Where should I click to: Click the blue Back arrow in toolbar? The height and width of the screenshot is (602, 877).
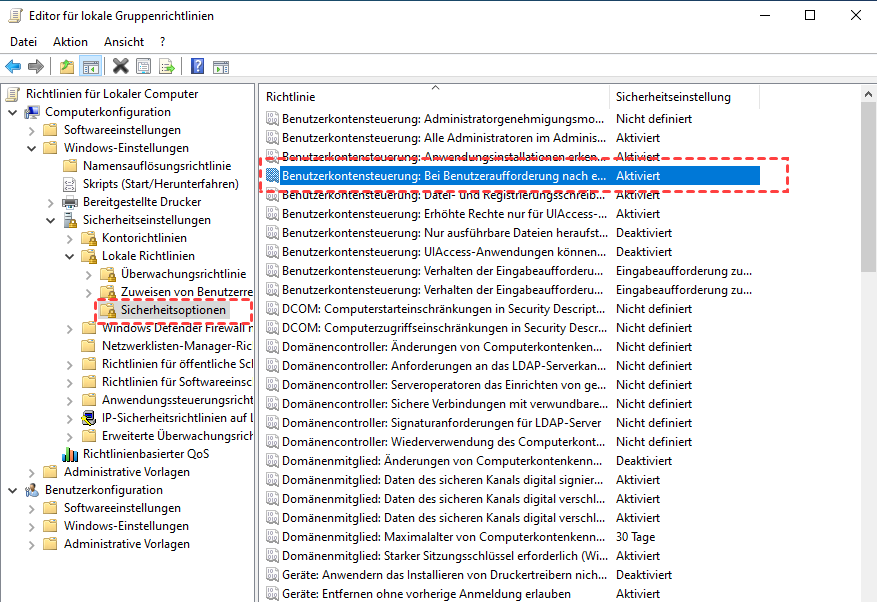pyautogui.click(x=13, y=67)
